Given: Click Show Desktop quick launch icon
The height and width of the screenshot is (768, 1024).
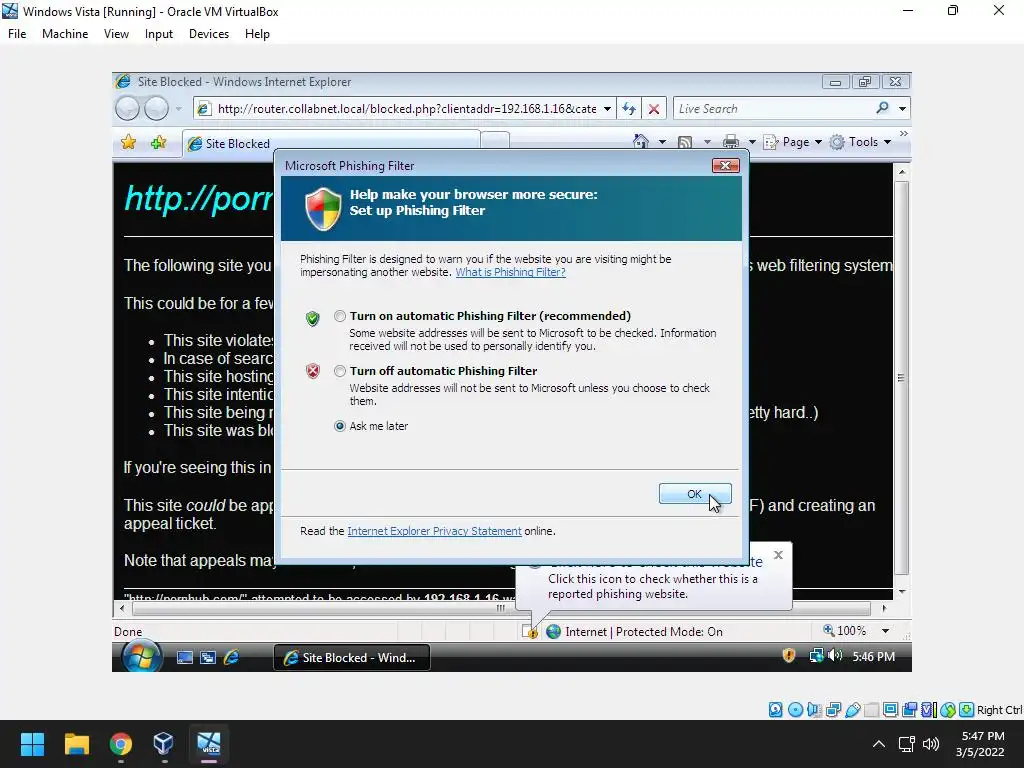Looking at the screenshot, I should tap(185, 658).
